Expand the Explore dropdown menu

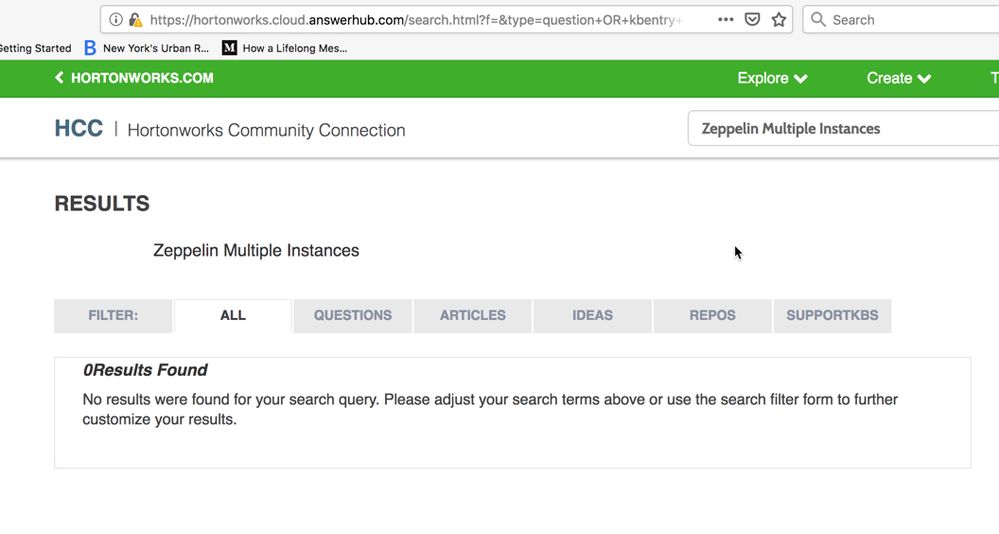pos(772,78)
